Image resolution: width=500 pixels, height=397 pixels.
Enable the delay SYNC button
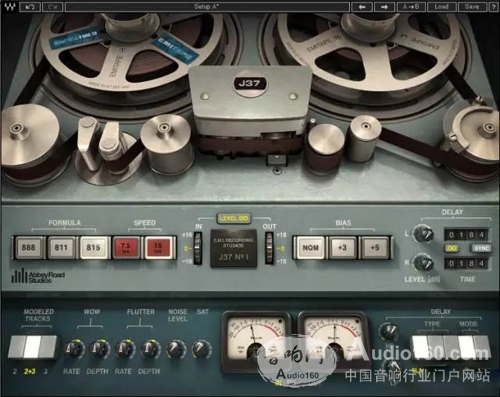pos(481,248)
